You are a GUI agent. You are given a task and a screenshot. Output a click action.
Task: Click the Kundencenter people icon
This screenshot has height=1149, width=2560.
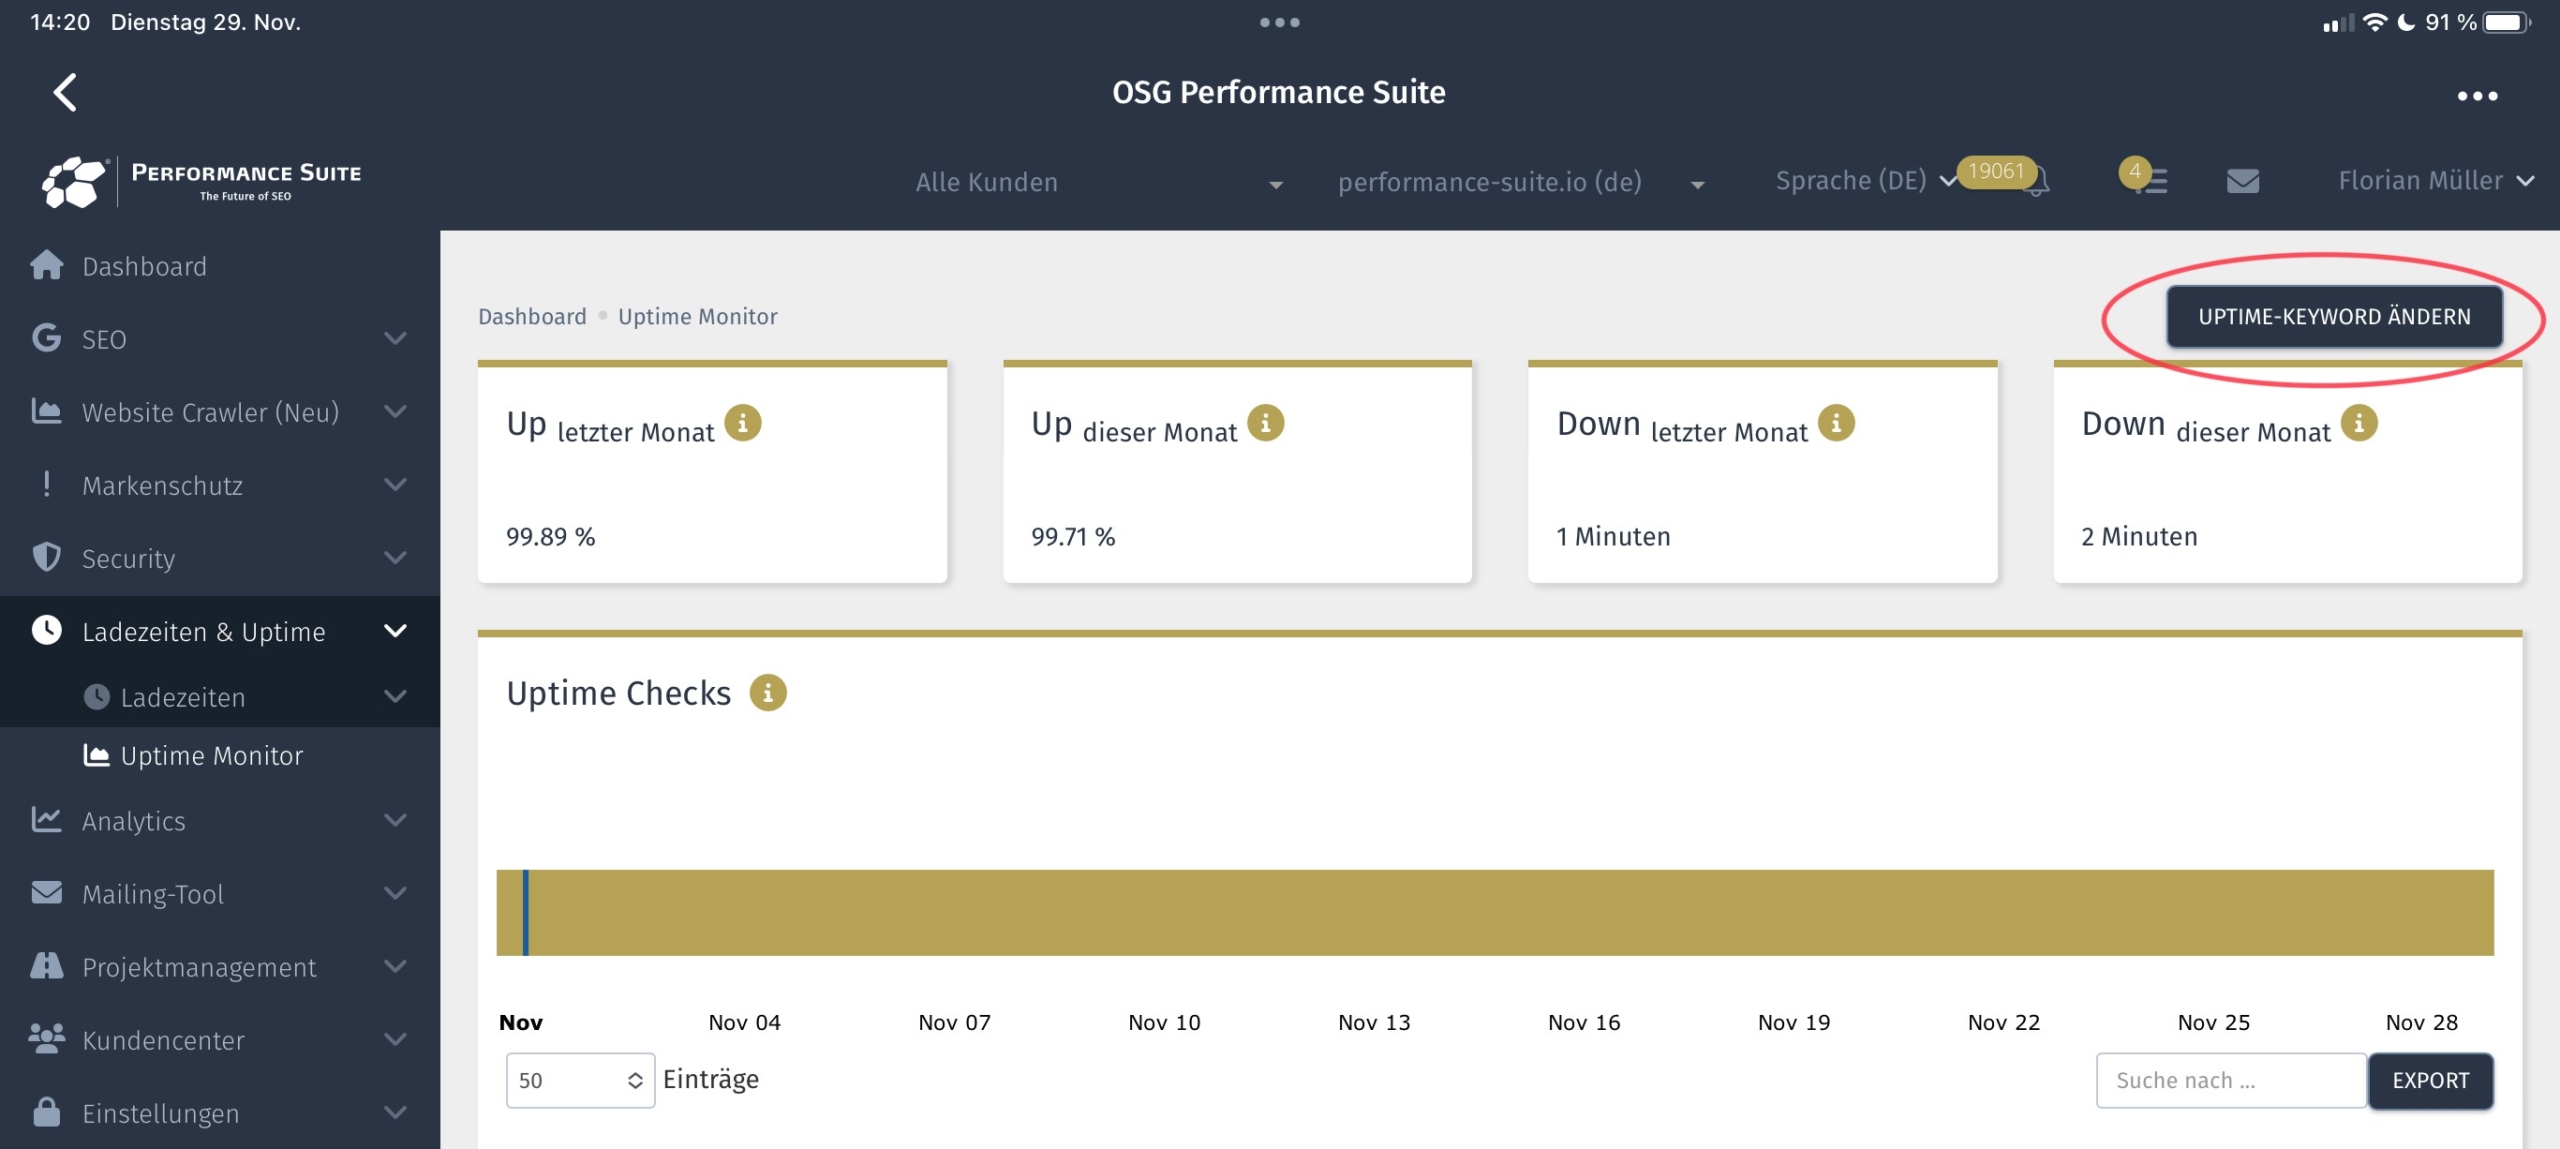tap(46, 1038)
